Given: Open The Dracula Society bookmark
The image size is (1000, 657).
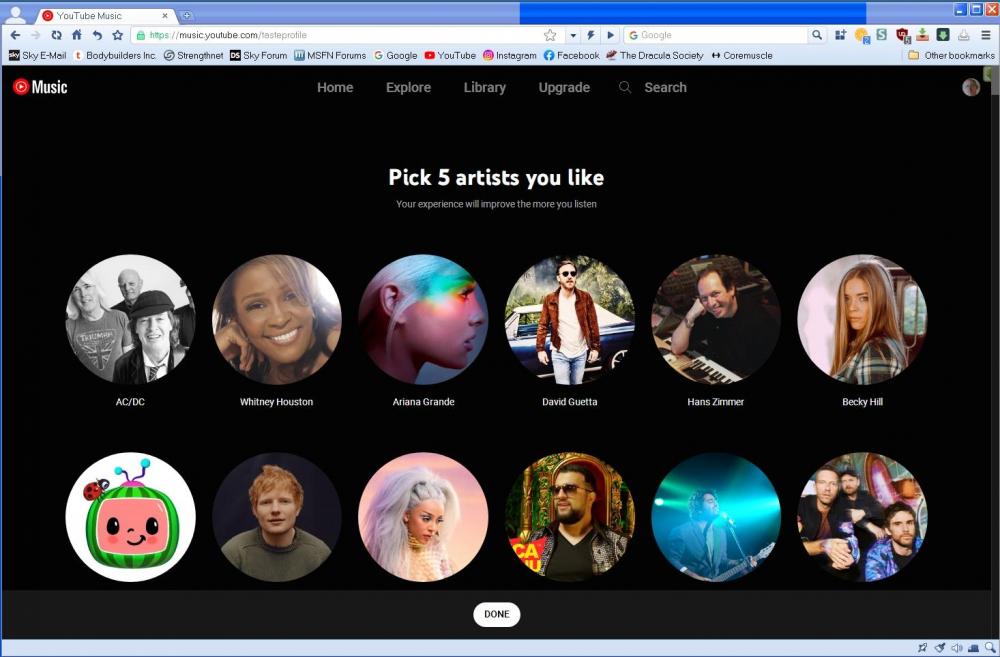Looking at the screenshot, I should pyautogui.click(x=655, y=55).
